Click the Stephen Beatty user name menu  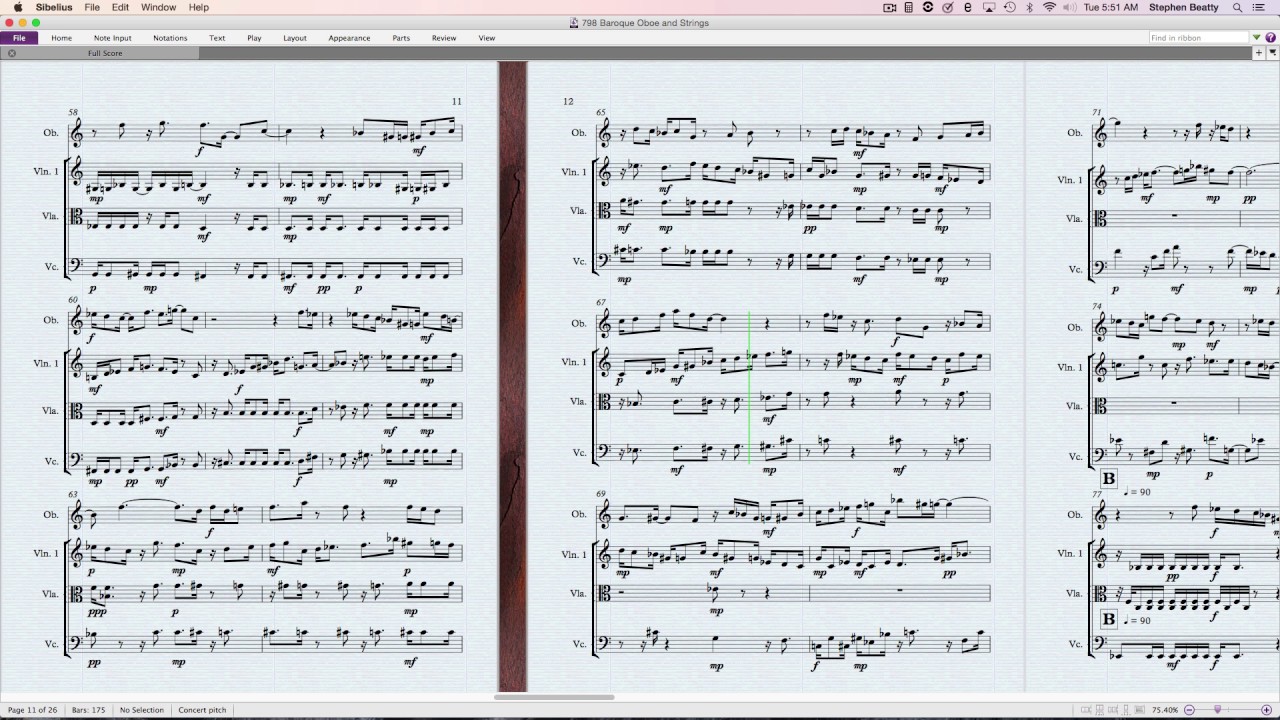[1183, 7]
